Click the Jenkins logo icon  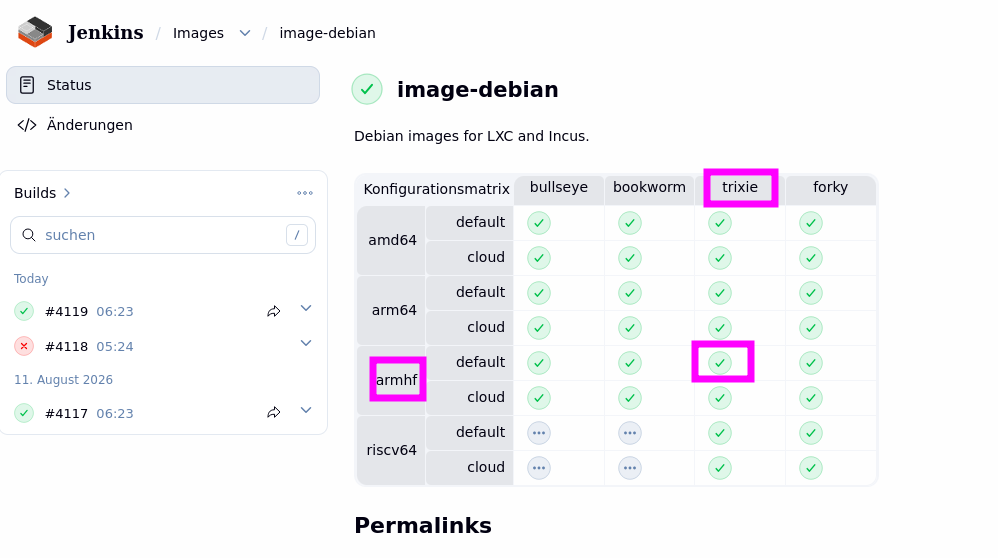pos(35,32)
